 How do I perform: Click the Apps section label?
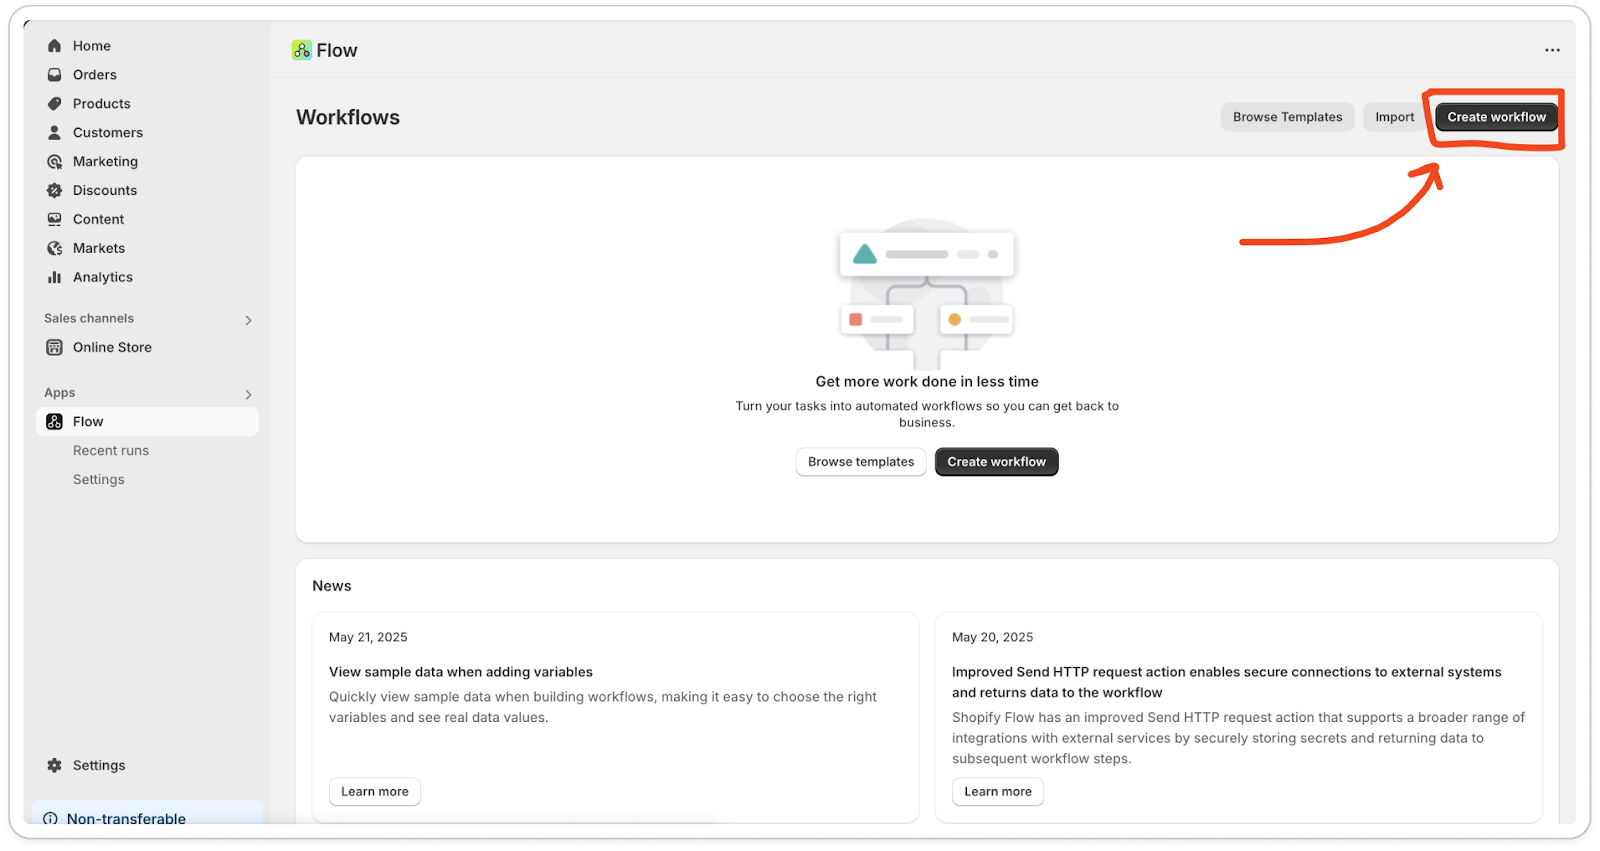tap(60, 393)
